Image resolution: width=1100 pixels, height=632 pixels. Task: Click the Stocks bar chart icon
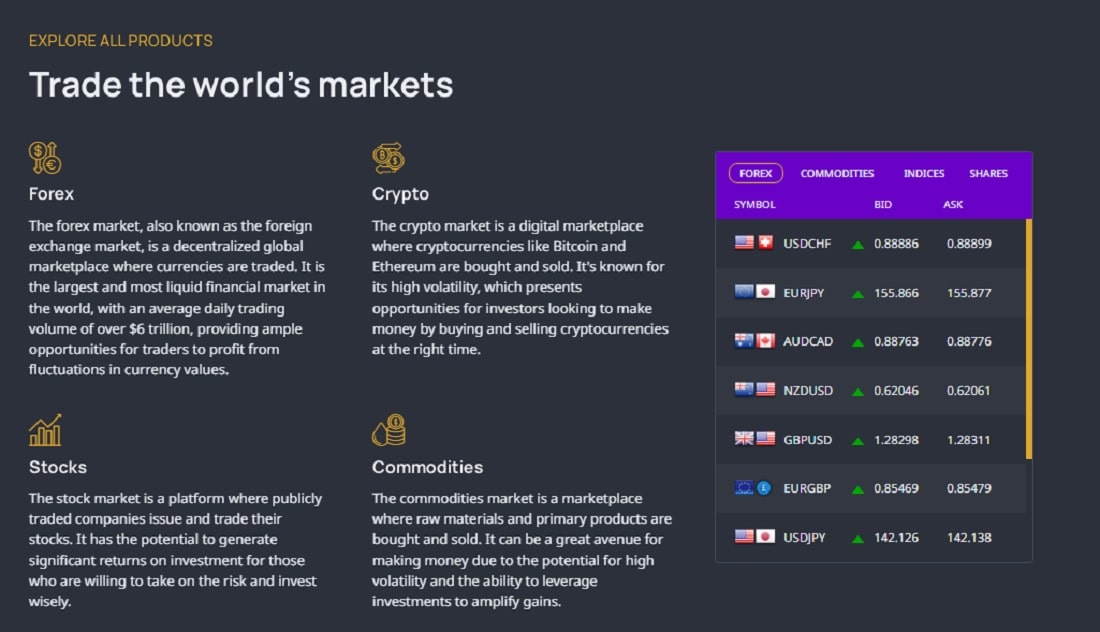point(45,430)
